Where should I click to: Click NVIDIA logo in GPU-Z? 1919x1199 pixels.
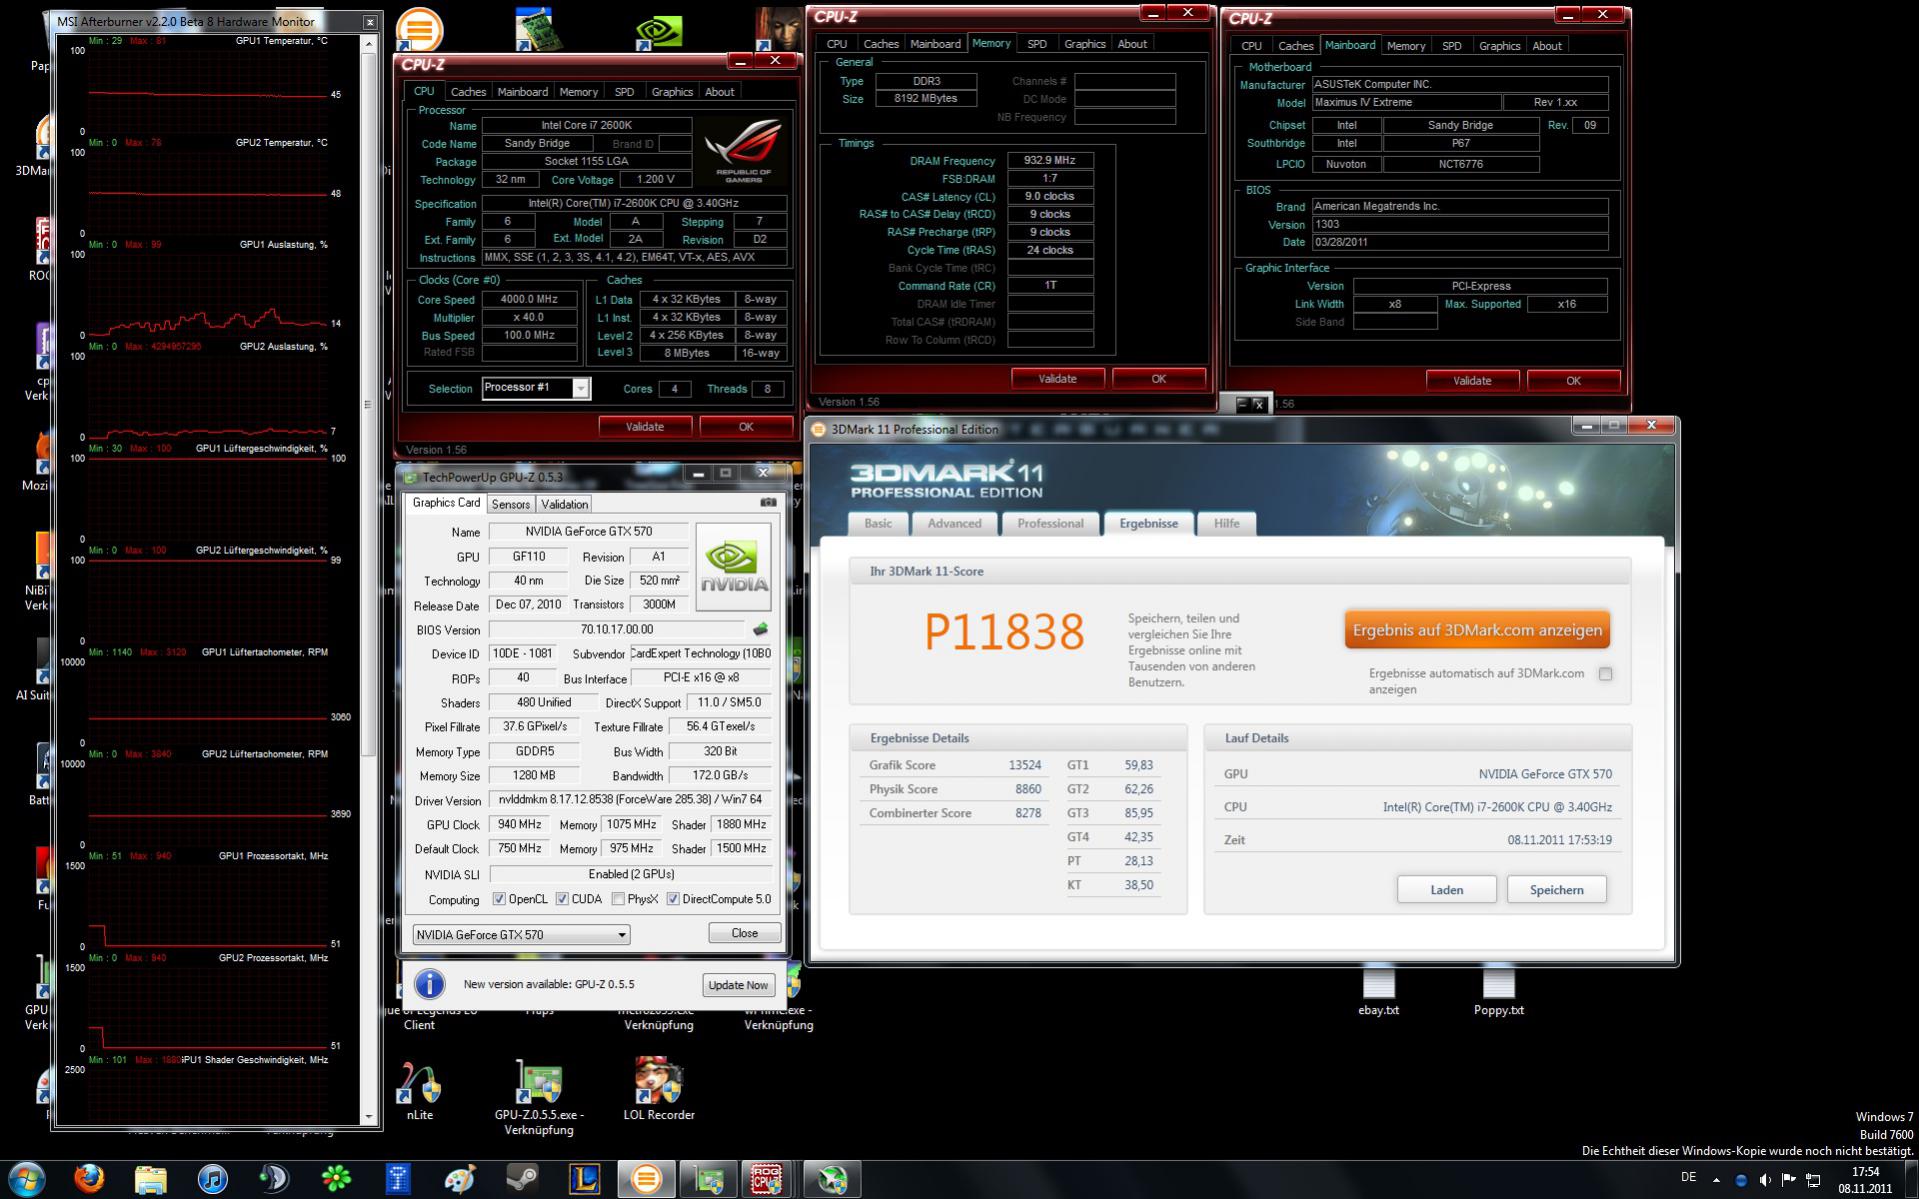point(733,567)
